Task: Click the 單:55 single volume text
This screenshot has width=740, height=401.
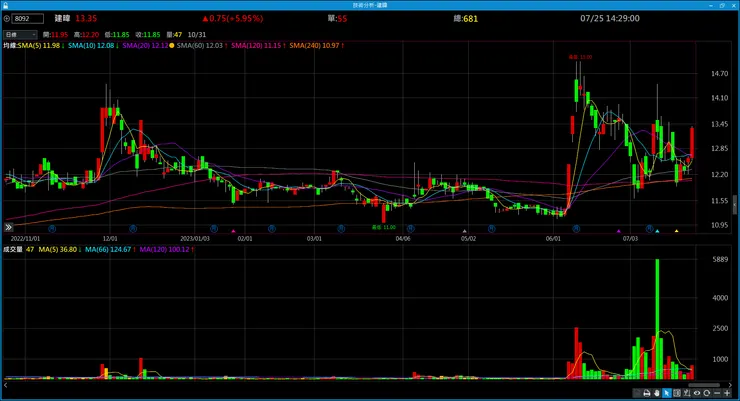Action: pos(337,18)
